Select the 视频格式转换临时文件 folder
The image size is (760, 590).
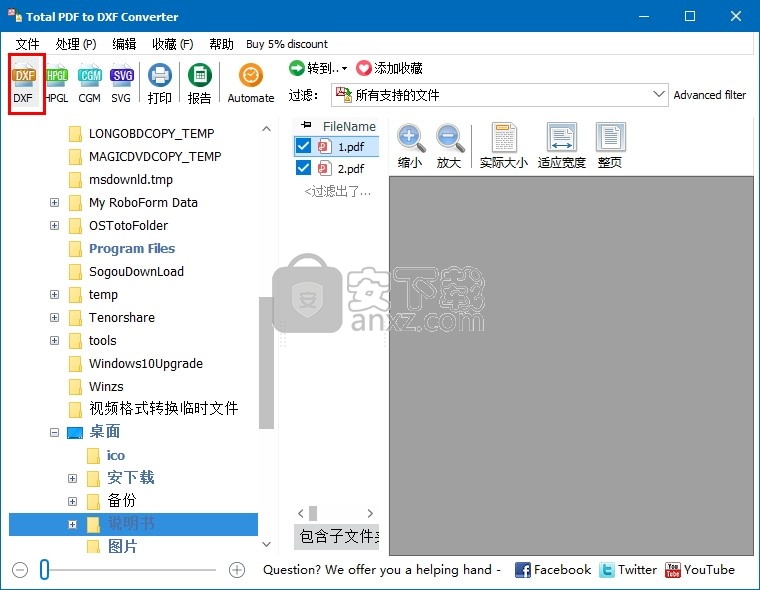click(x=163, y=409)
